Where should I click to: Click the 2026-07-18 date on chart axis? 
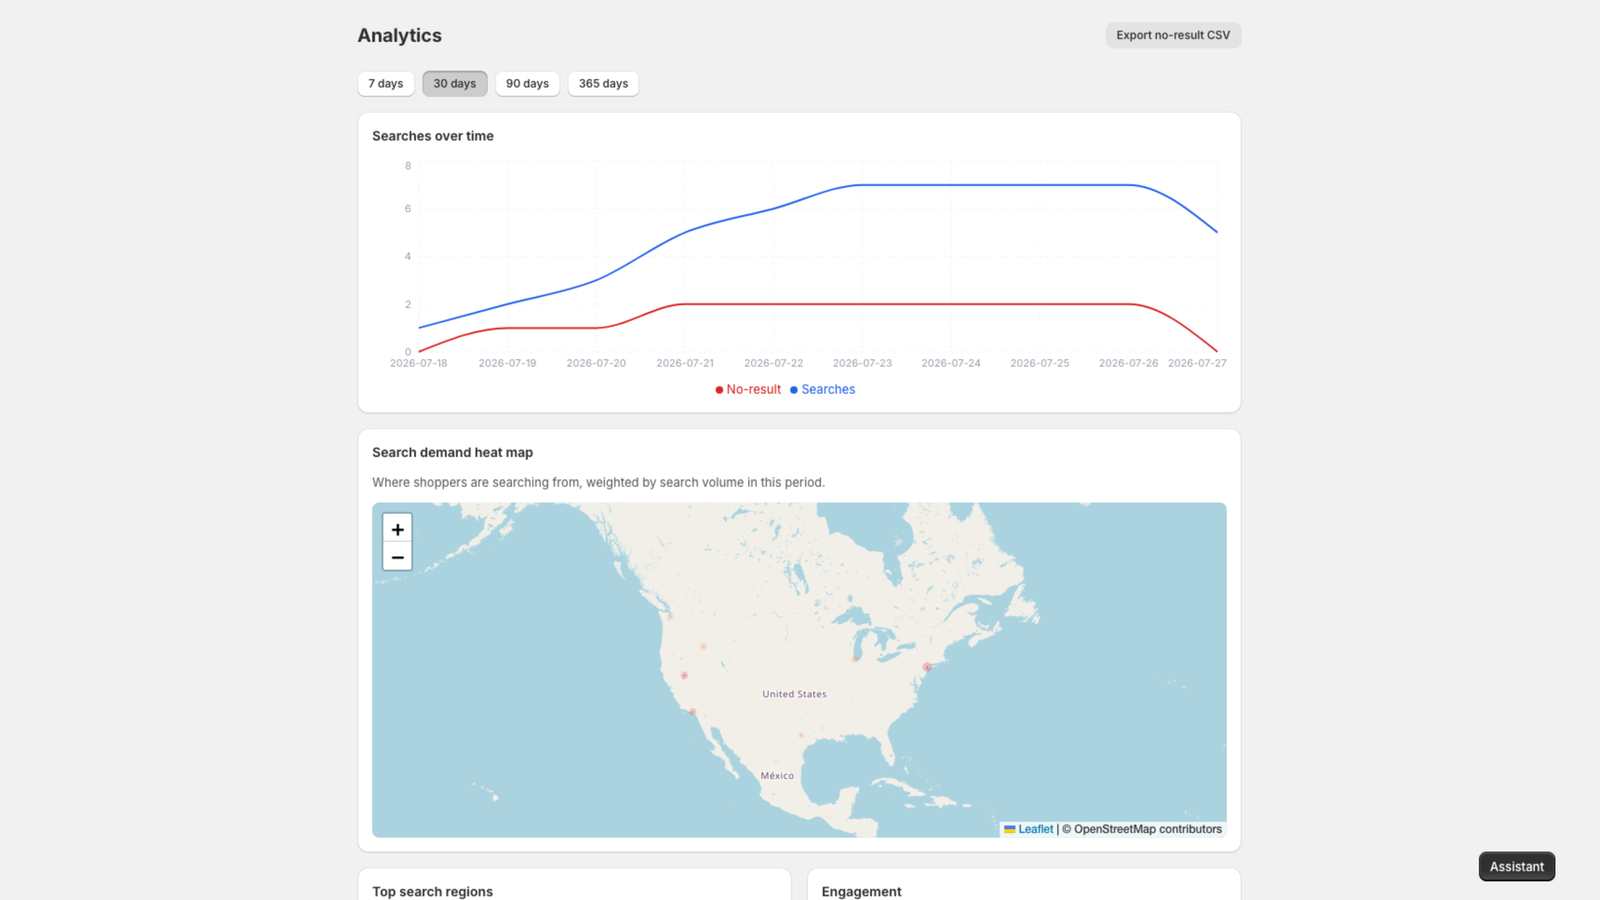[419, 363]
